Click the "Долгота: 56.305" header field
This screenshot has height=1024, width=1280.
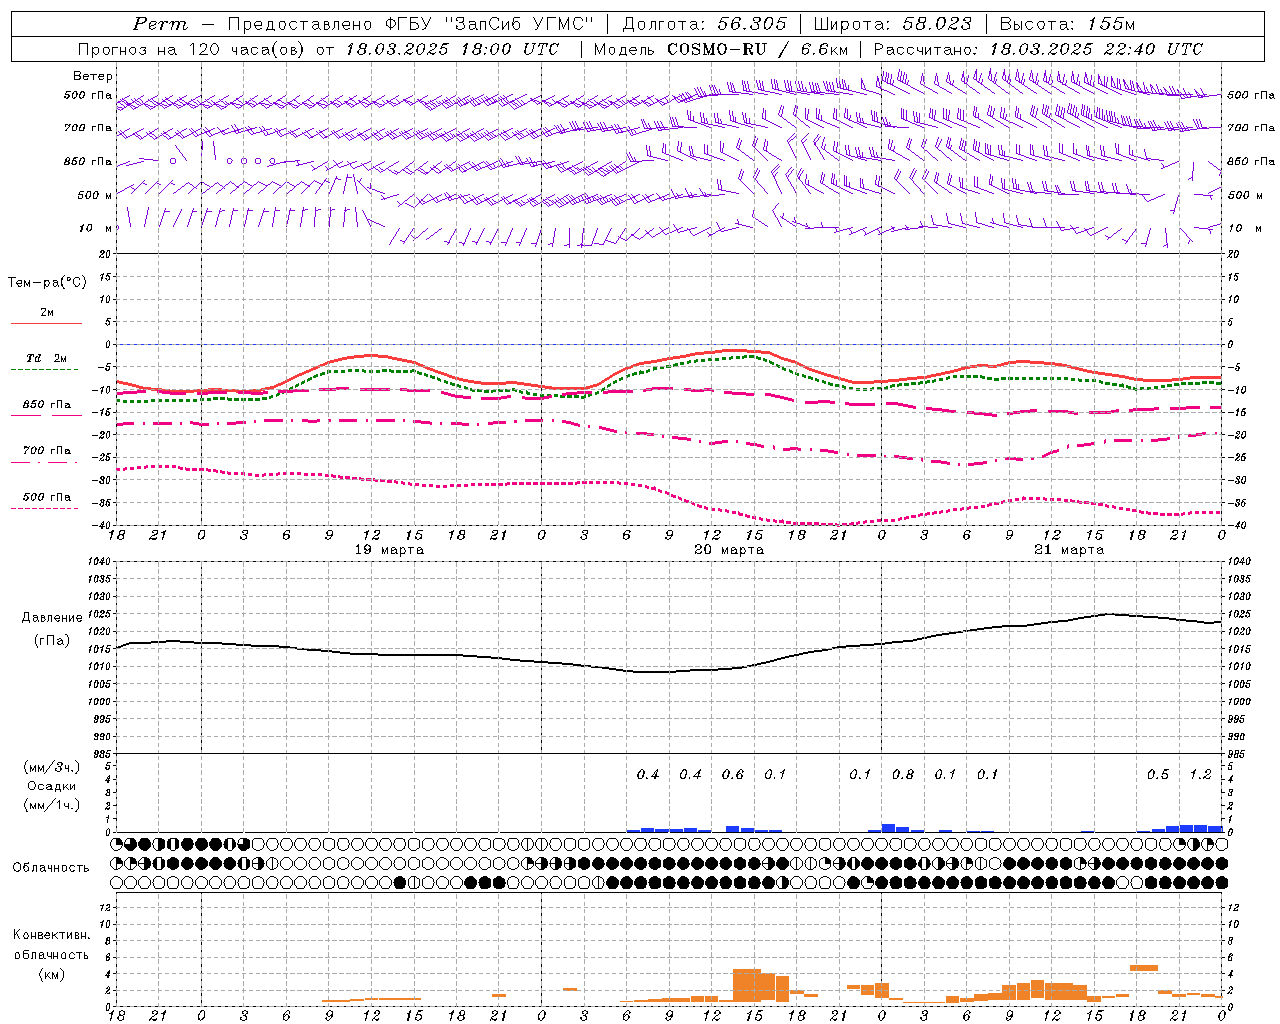tap(704, 24)
